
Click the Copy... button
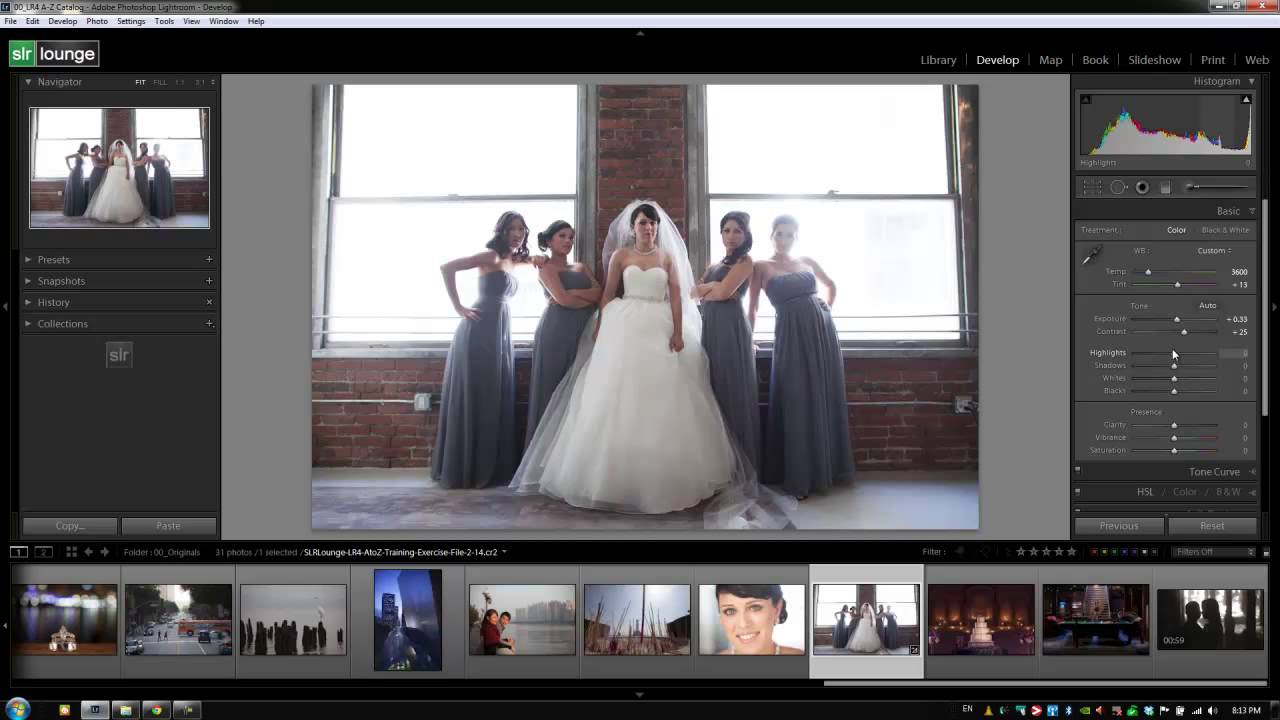[x=70, y=526]
